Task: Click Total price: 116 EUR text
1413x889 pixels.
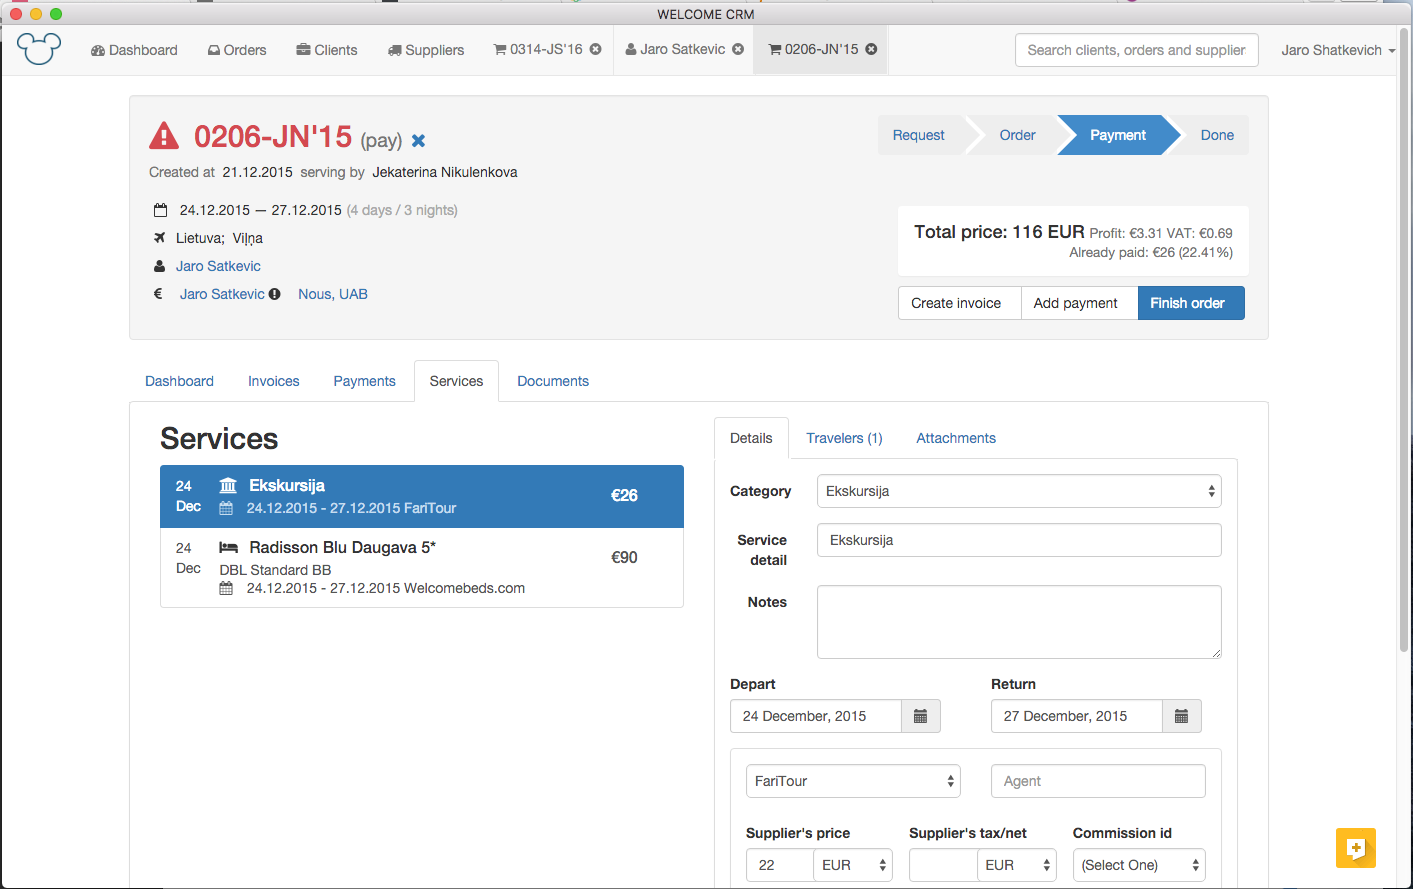Action: [999, 232]
